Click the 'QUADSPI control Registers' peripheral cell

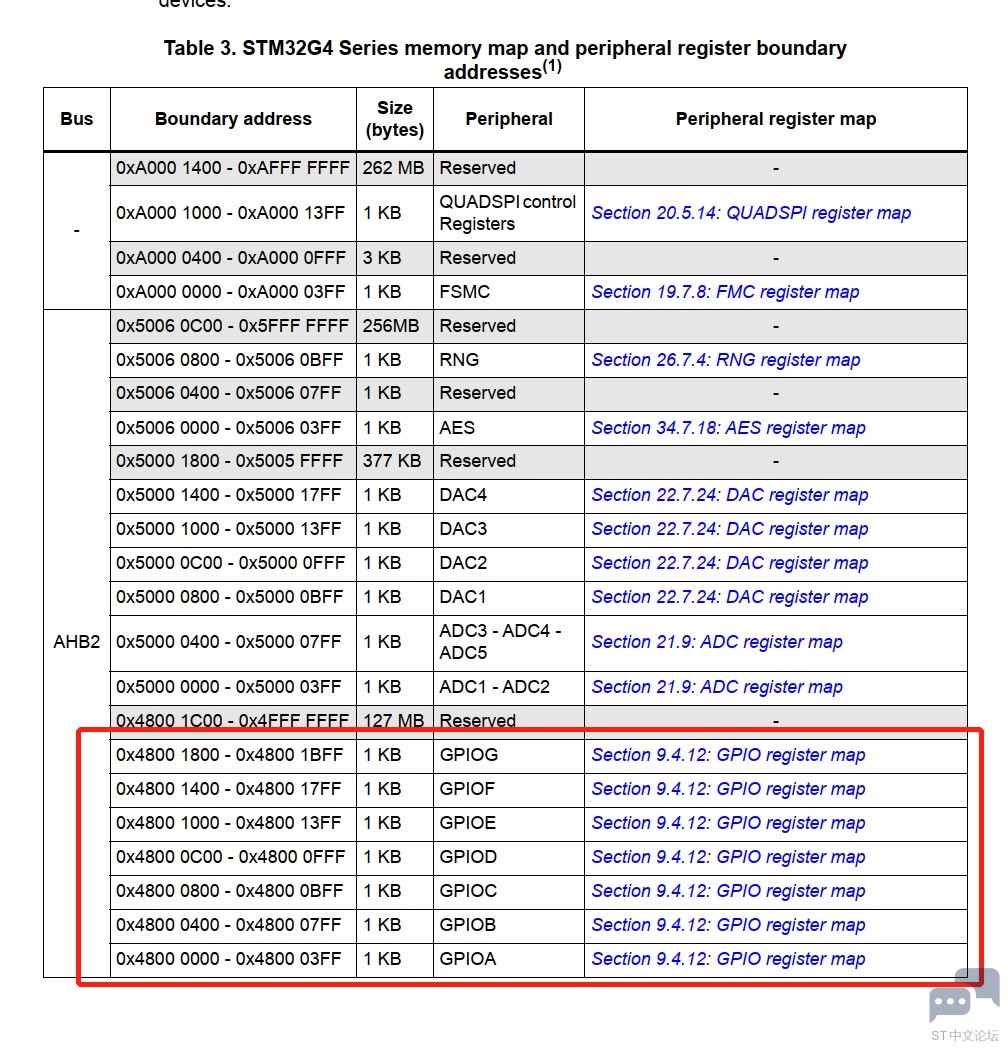(x=507, y=213)
